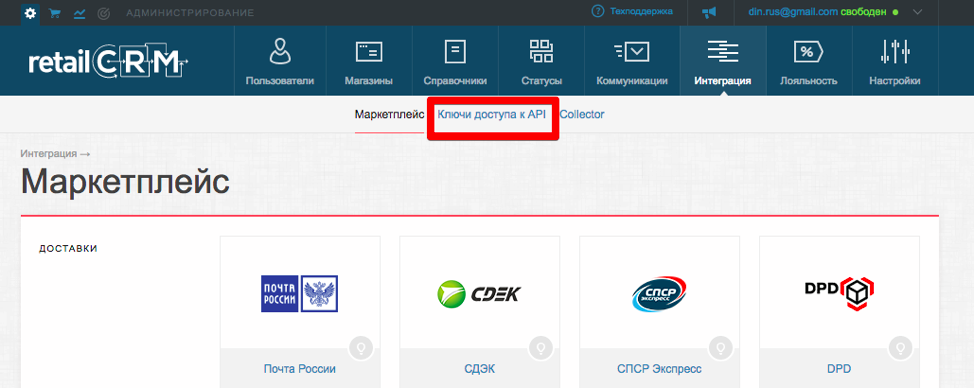Go to Магазины section
Viewport: 974px width, 388px height.
(368, 61)
